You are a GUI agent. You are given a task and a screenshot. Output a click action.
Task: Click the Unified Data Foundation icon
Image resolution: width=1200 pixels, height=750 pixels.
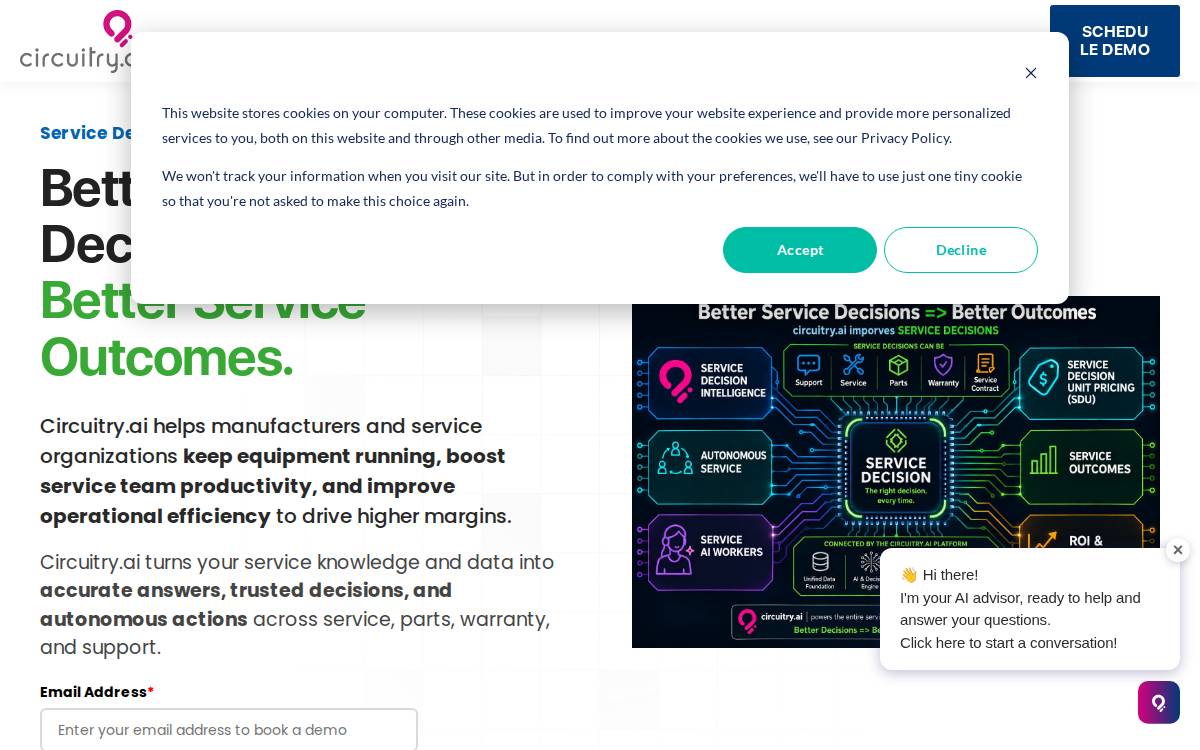point(820,571)
